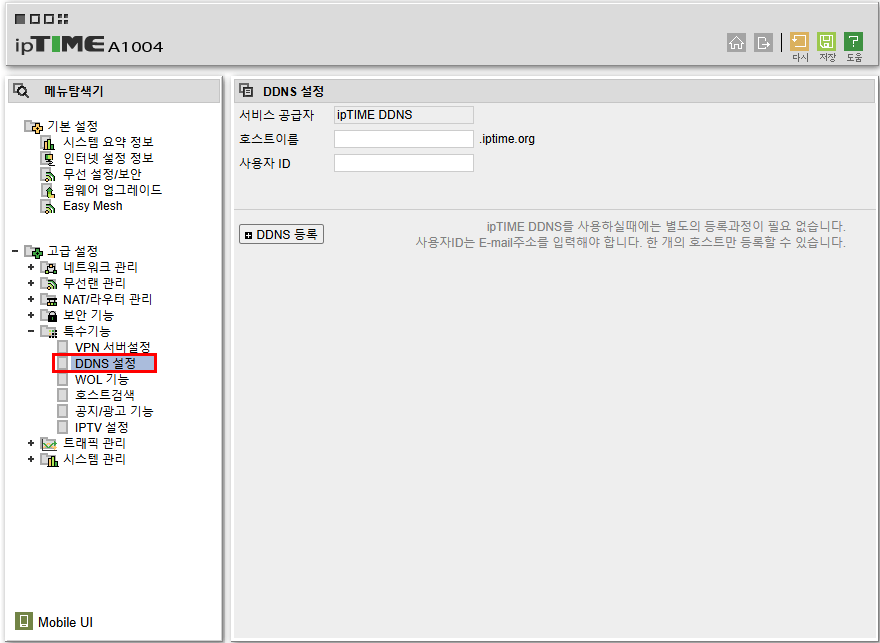Expand the 보안 기능 node
This screenshot has height=643, width=880.
[x=31, y=315]
